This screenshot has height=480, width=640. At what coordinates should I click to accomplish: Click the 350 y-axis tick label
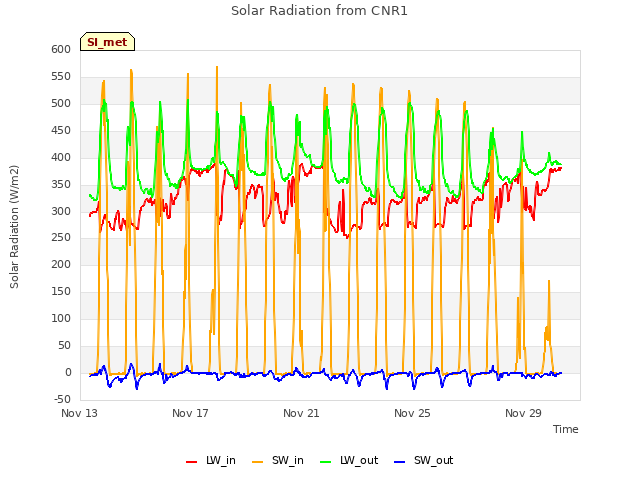[x=61, y=184]
